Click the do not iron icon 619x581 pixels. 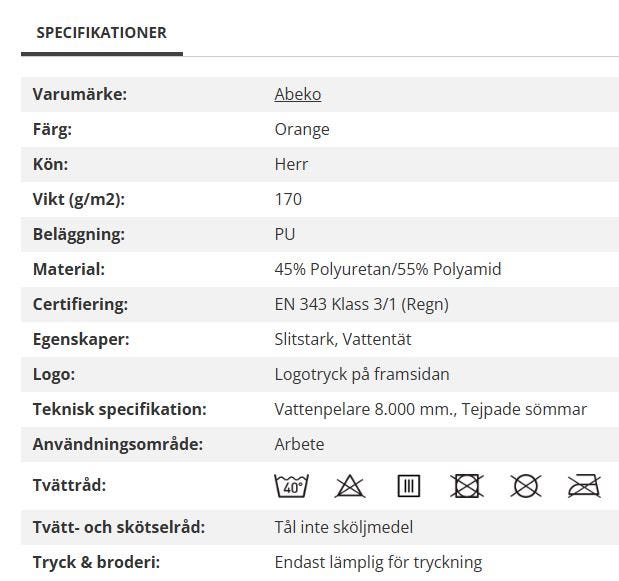584,487
